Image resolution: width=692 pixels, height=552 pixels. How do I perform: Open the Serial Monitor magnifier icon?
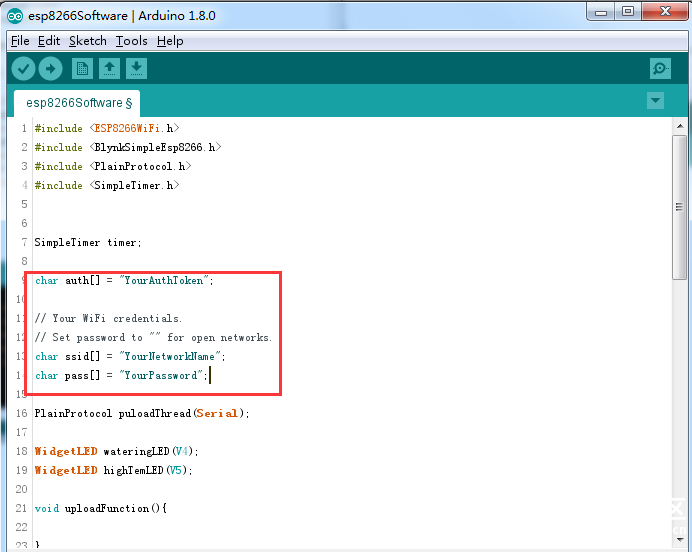click(660, 69)
